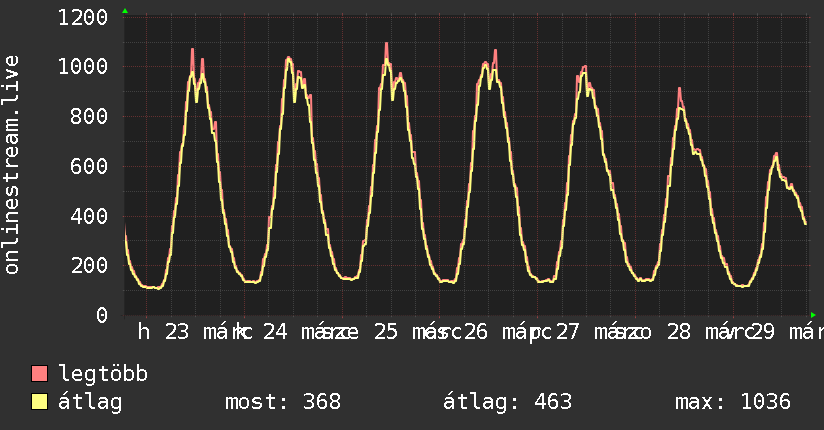Click the 23 date label on x-axis
Screen dimensions: 824x430
[x=177, y=332]
